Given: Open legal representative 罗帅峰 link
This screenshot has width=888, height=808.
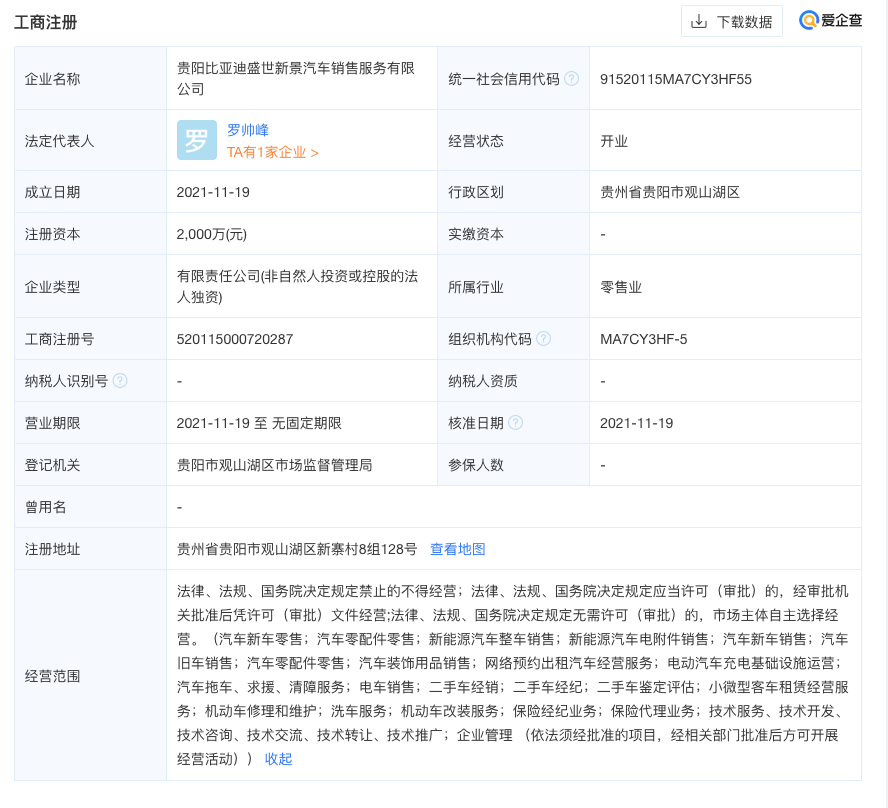Looking at the screenshot, I should coord(247,130).
